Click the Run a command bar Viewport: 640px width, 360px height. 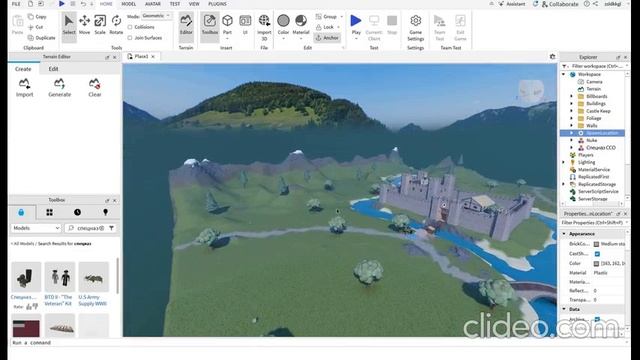318,343
